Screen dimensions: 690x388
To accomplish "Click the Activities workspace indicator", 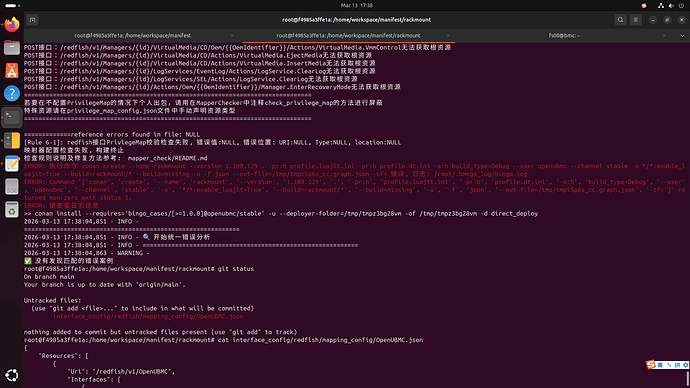I will [x=12, y=6].
